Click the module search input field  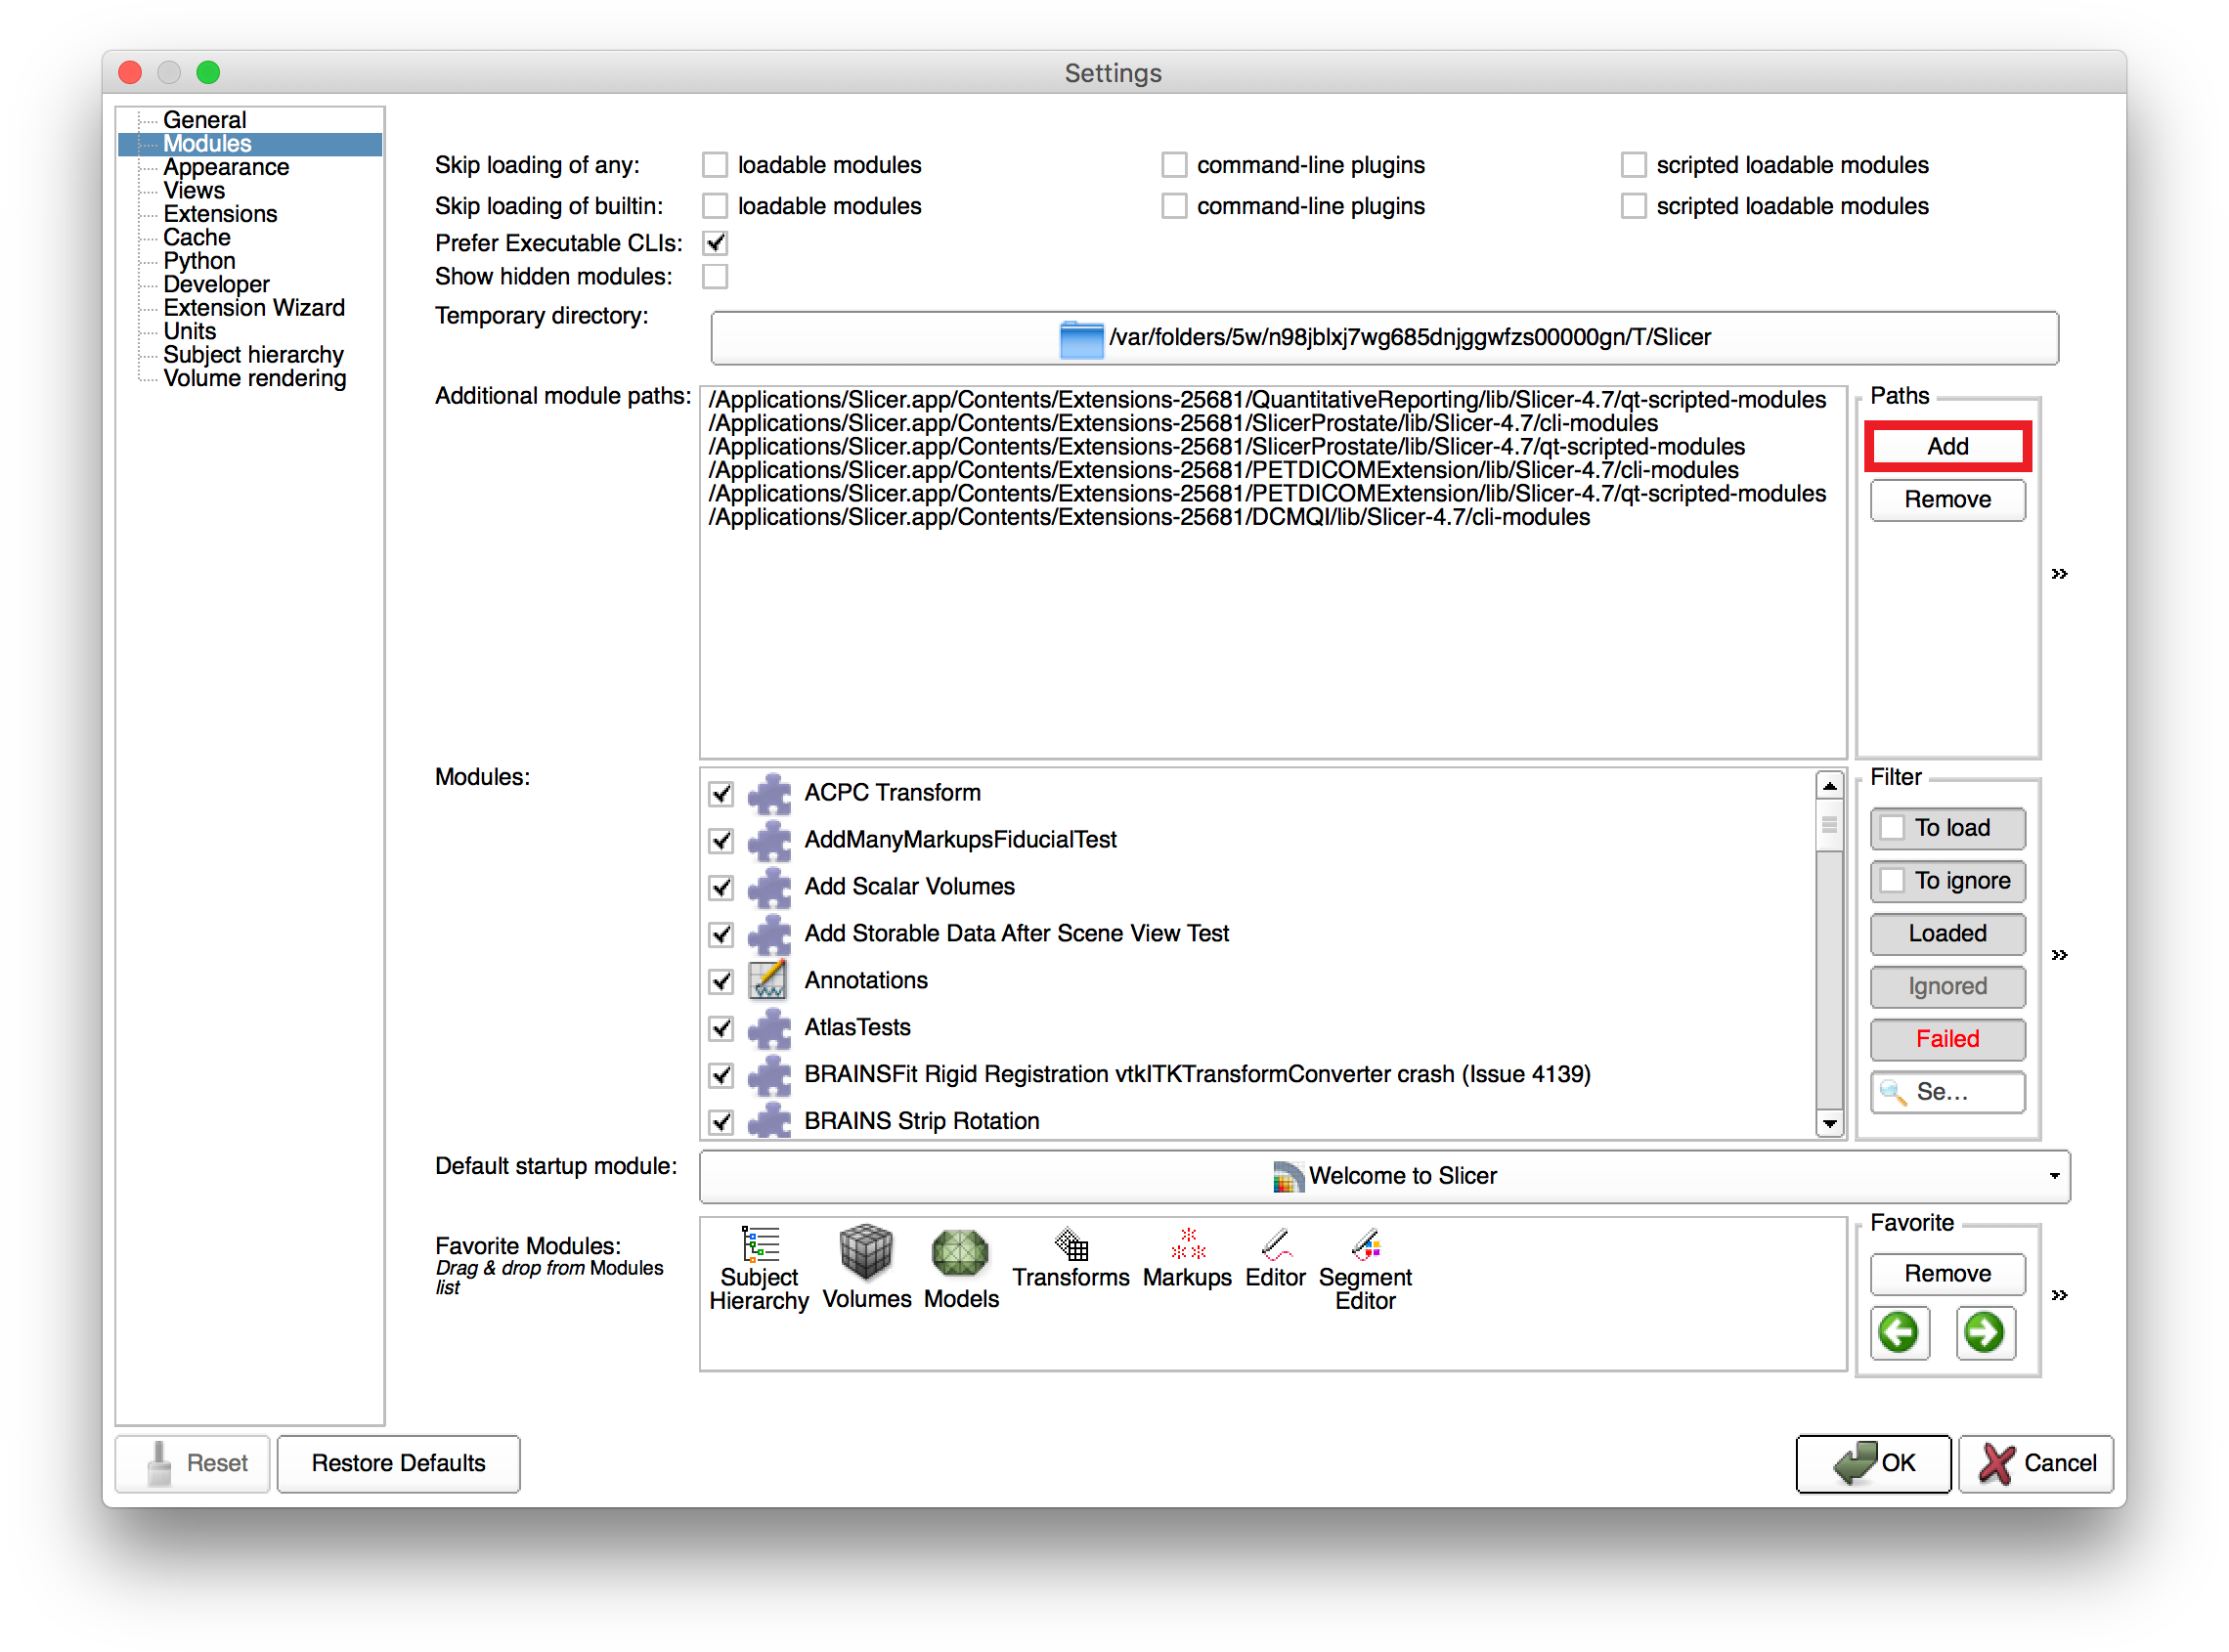coord(1947,1093)
